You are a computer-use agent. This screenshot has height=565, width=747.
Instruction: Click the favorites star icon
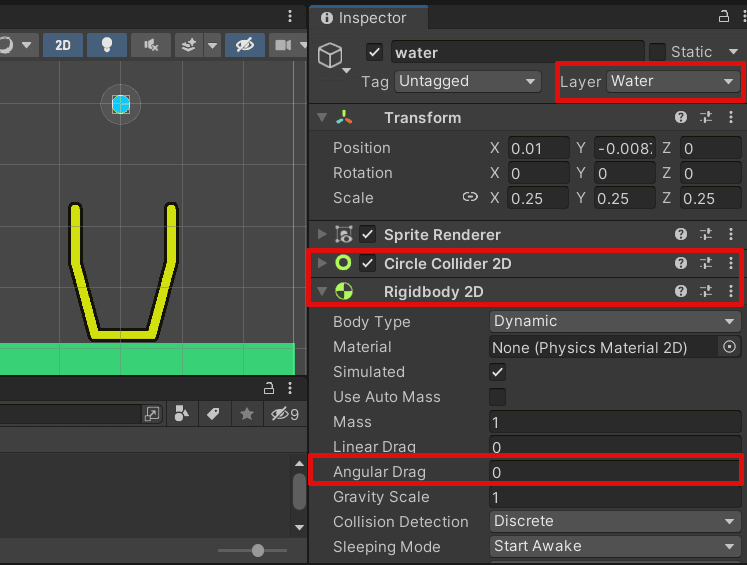[x=246, y=414]
